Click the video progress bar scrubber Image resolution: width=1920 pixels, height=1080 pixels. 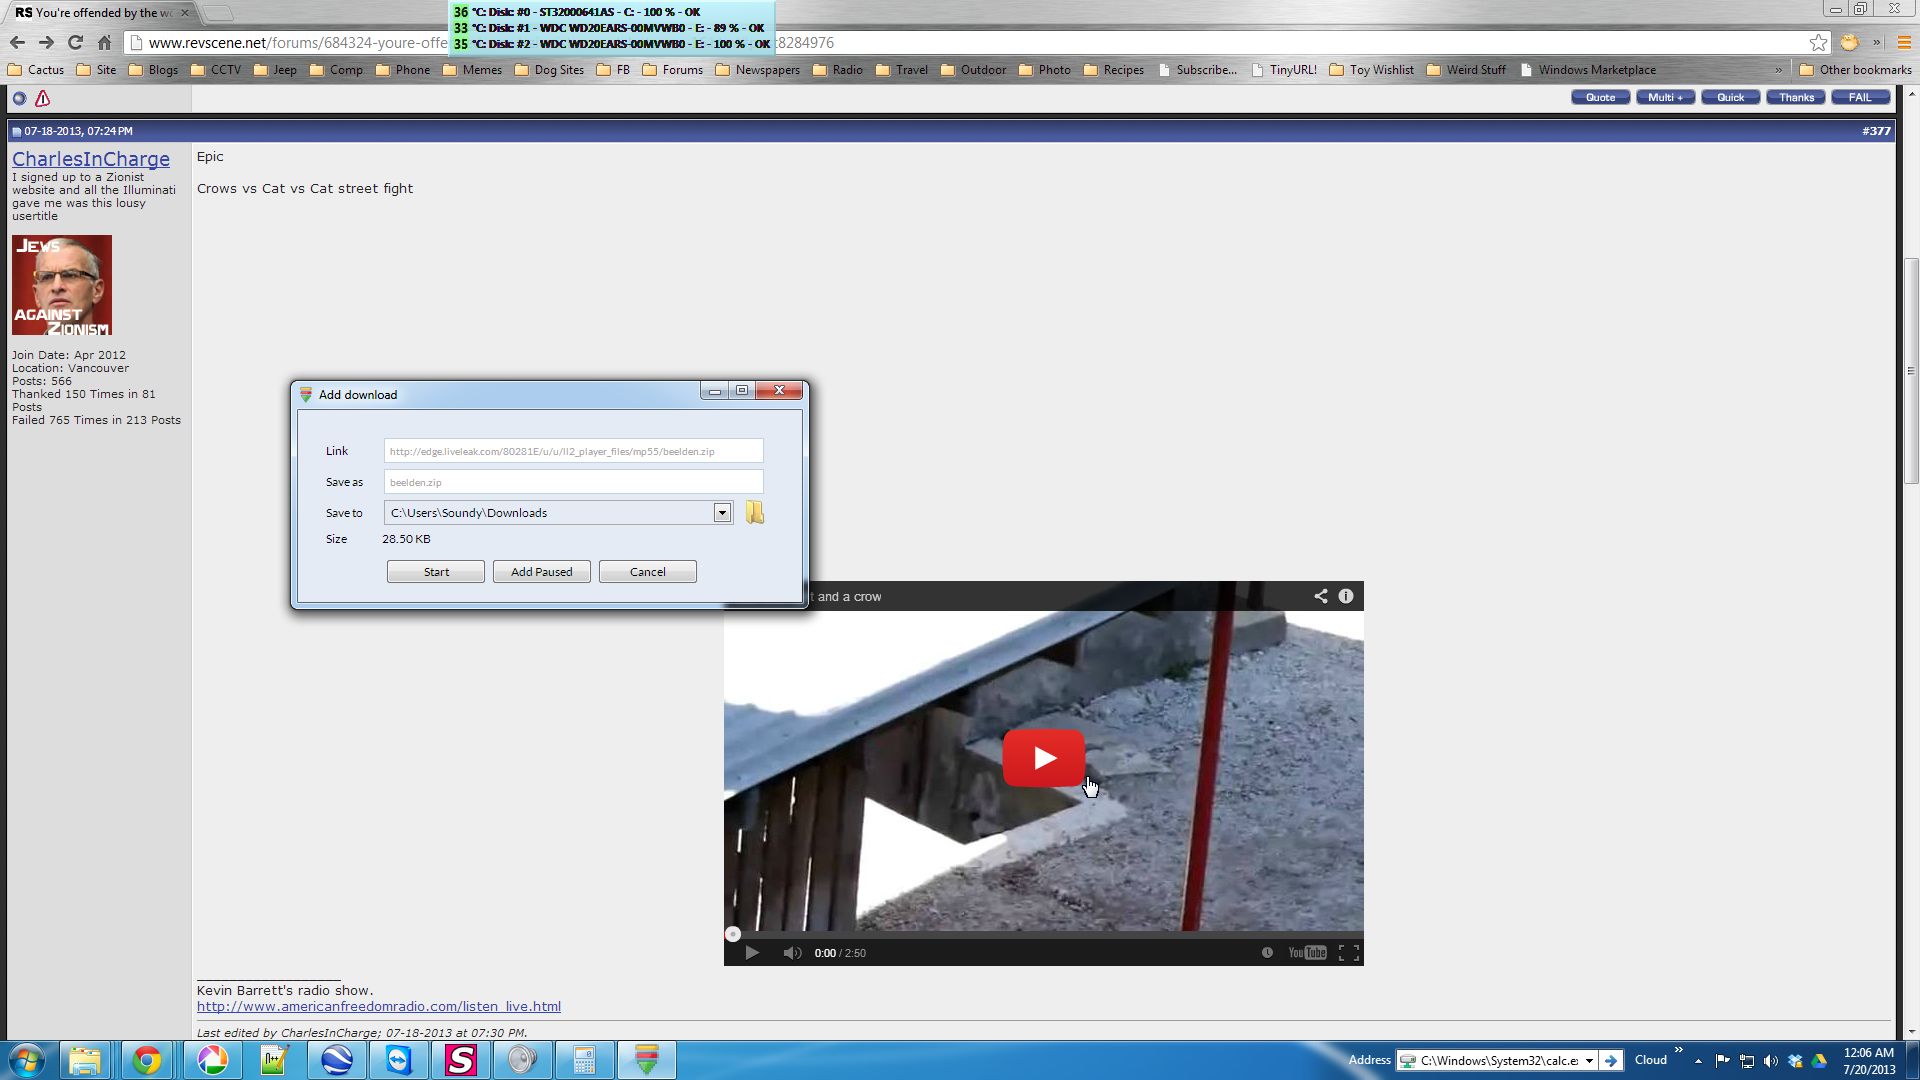[733, 934]
